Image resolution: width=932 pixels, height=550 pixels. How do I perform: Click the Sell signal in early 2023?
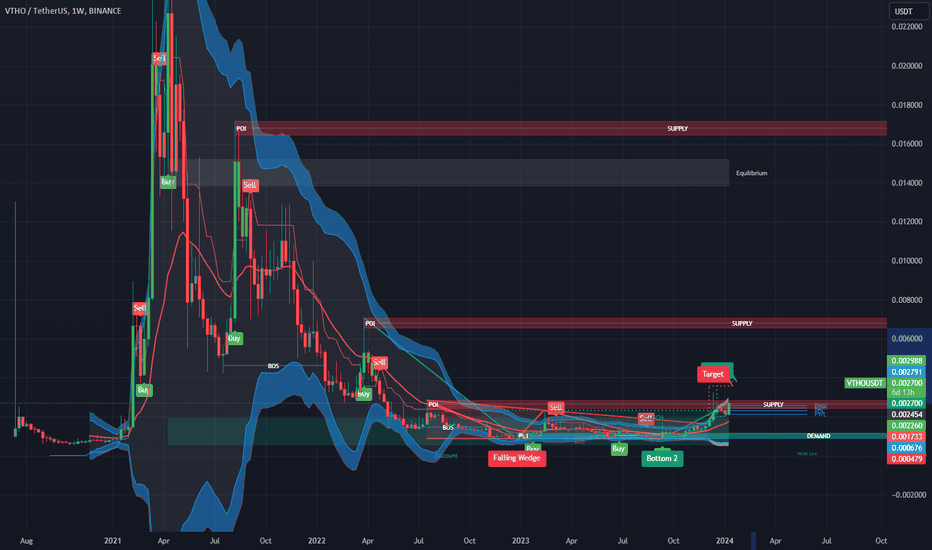pos(555,407)
